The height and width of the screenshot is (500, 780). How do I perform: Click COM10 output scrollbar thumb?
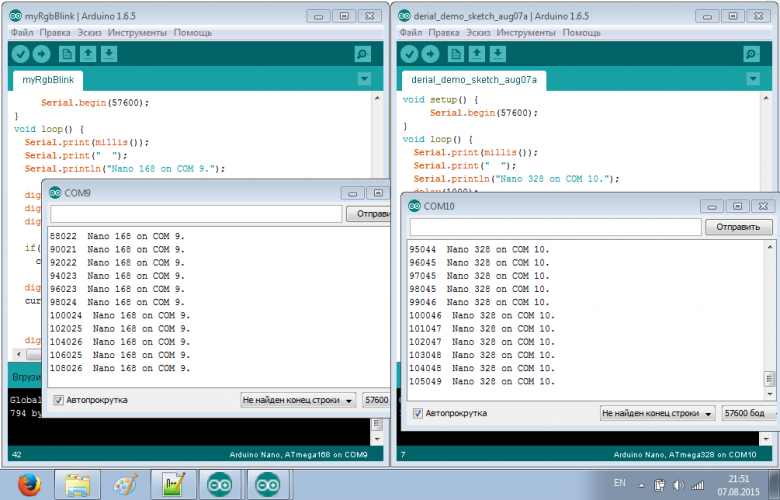pos(769,379)
